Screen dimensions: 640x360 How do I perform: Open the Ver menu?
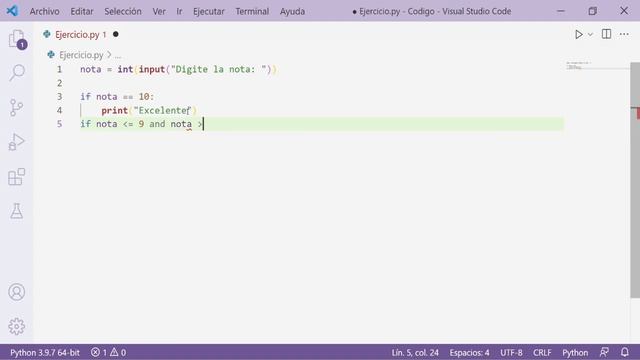pos(159,11)
